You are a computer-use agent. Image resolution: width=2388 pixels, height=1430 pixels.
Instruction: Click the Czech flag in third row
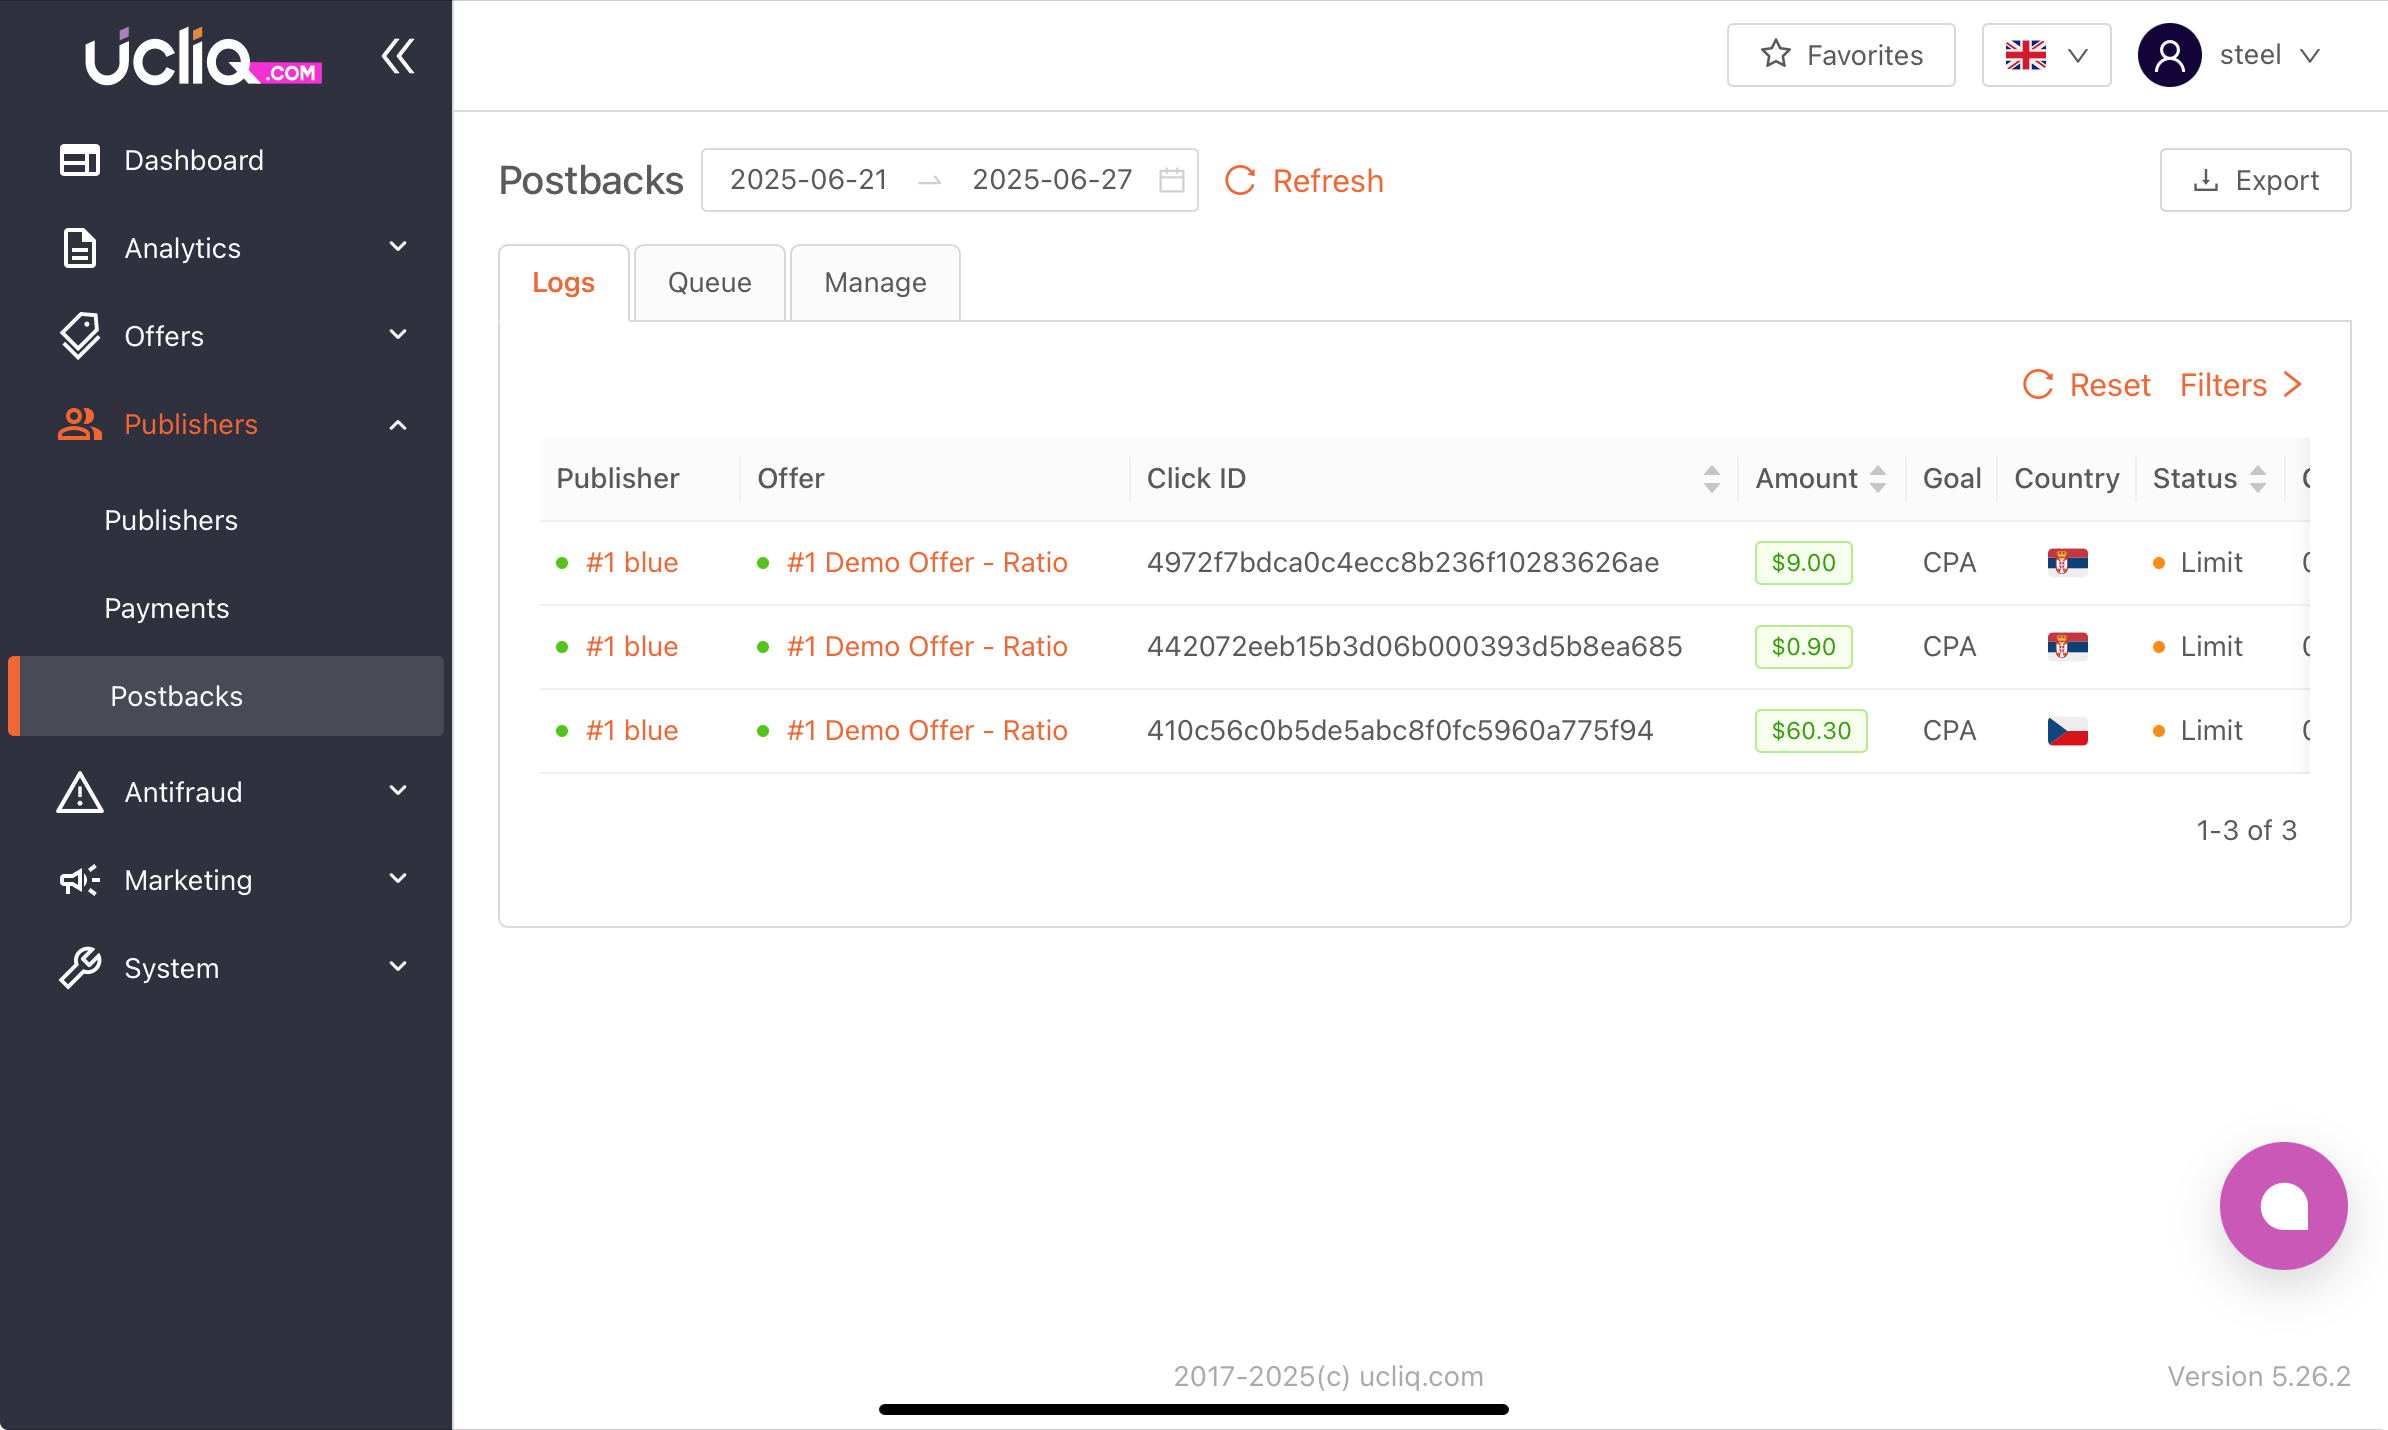pos(2067,731)
